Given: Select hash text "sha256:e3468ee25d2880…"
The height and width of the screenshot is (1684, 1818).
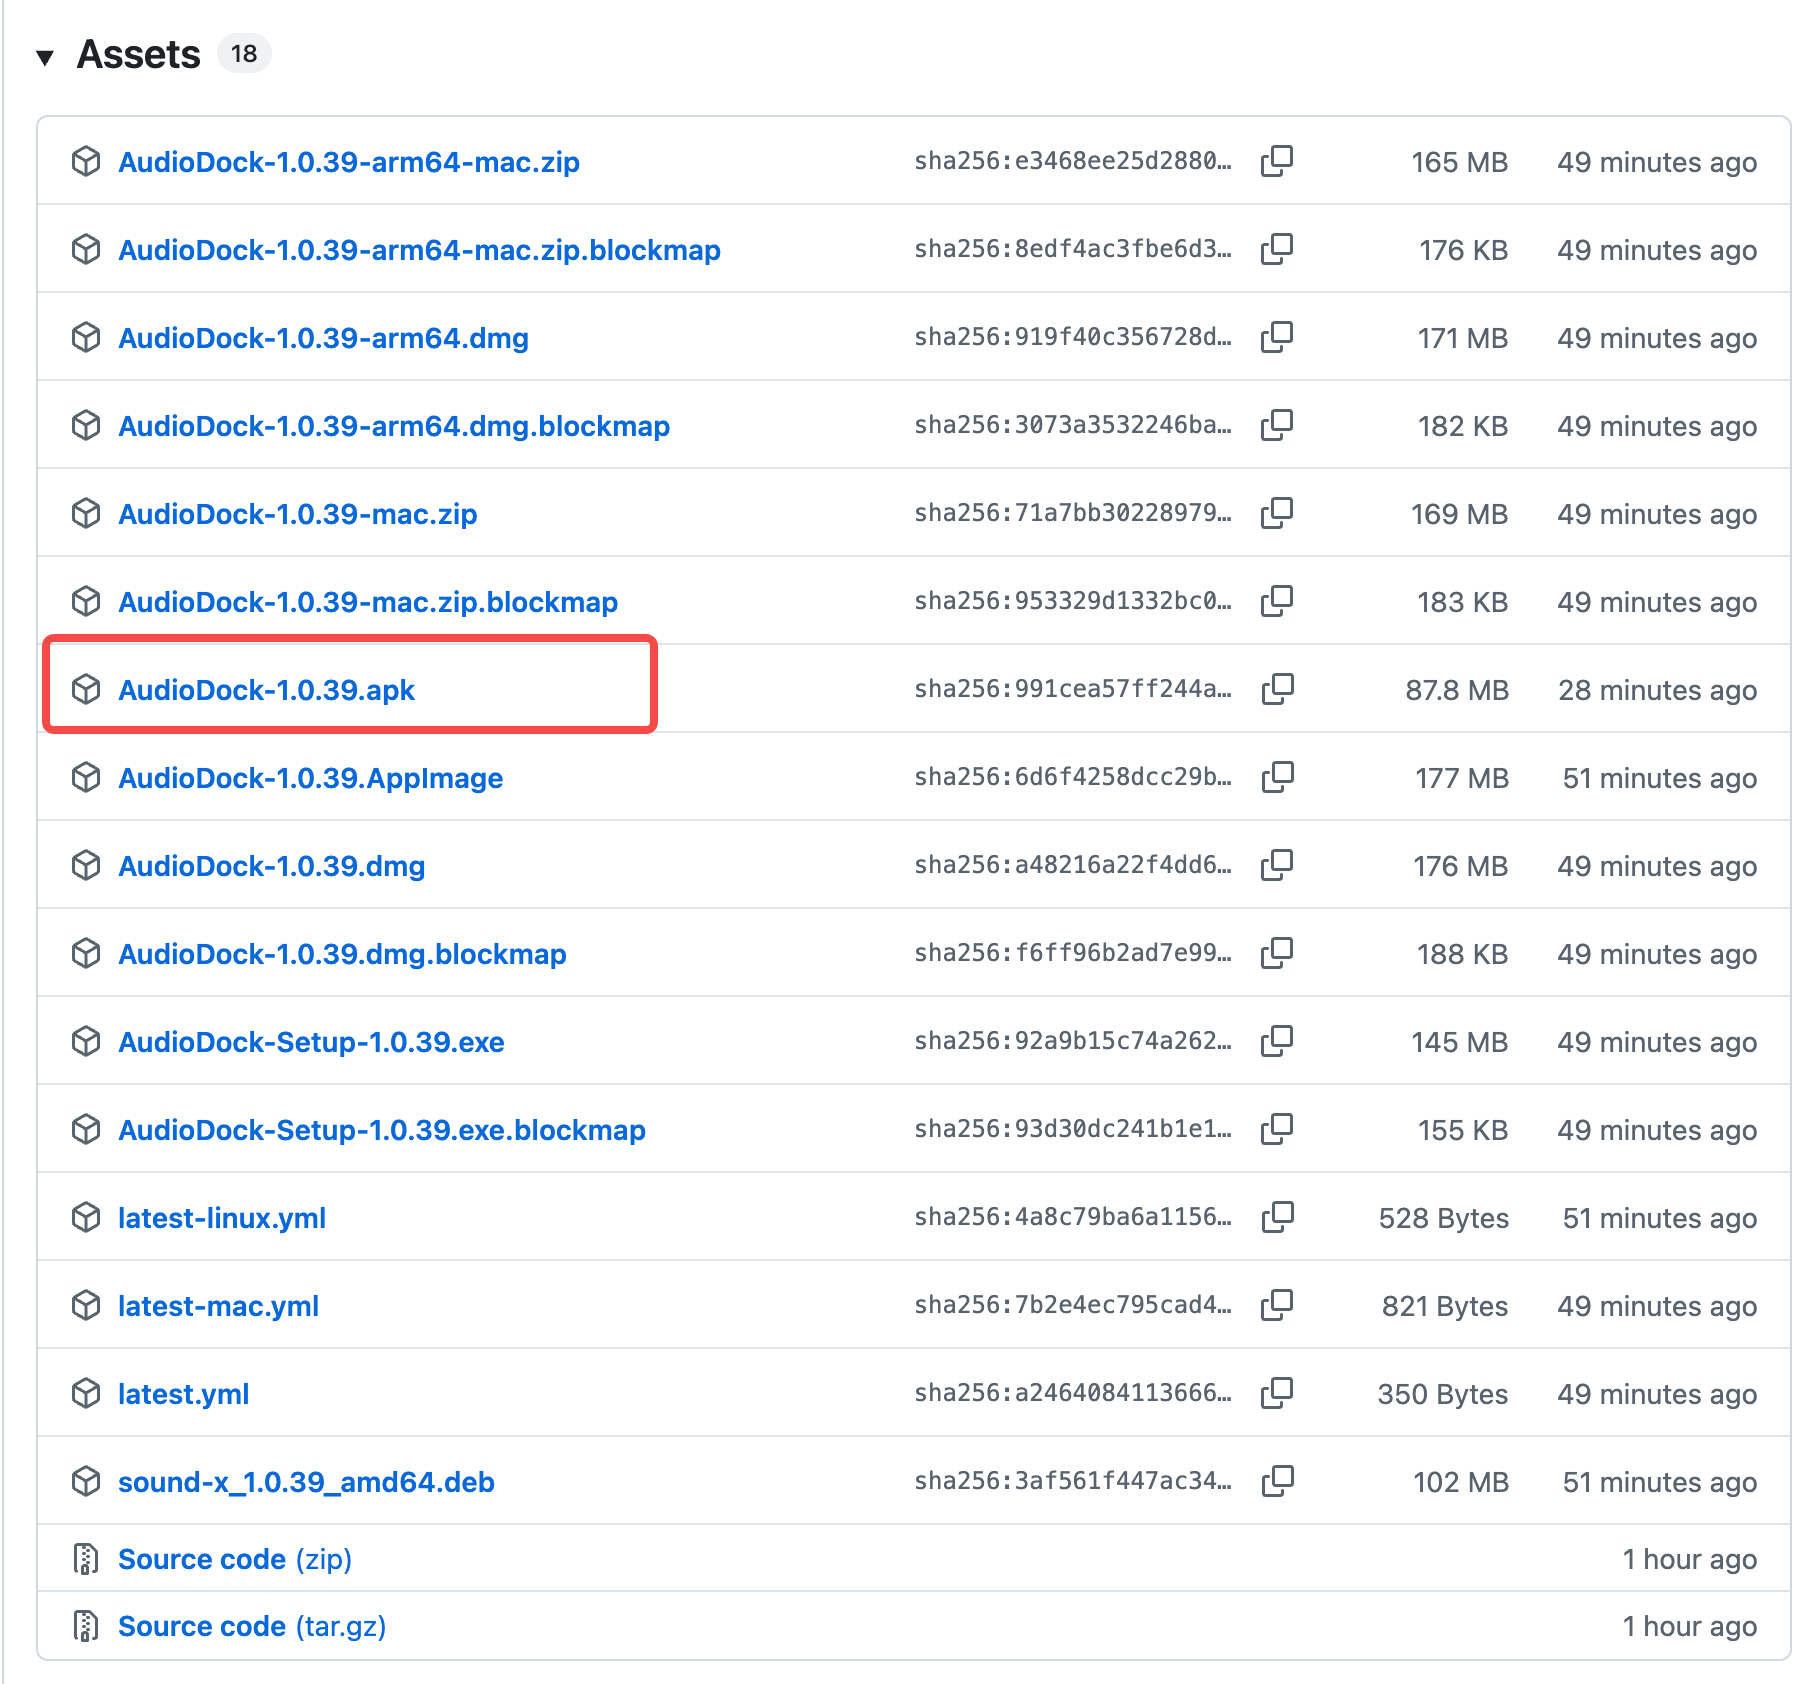Looking at the screenshot, I should pos(1073,161).
